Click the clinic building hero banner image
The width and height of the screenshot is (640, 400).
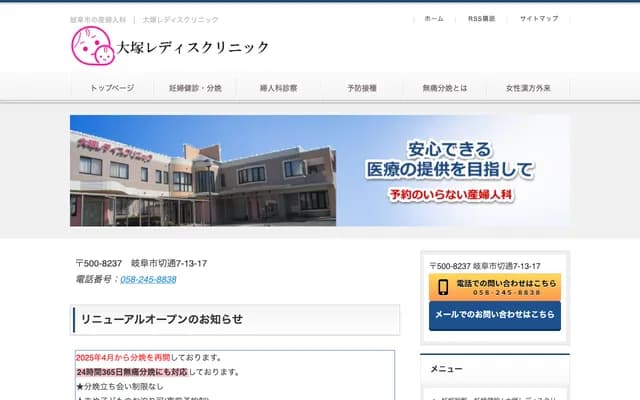click(x=320, y=171)
